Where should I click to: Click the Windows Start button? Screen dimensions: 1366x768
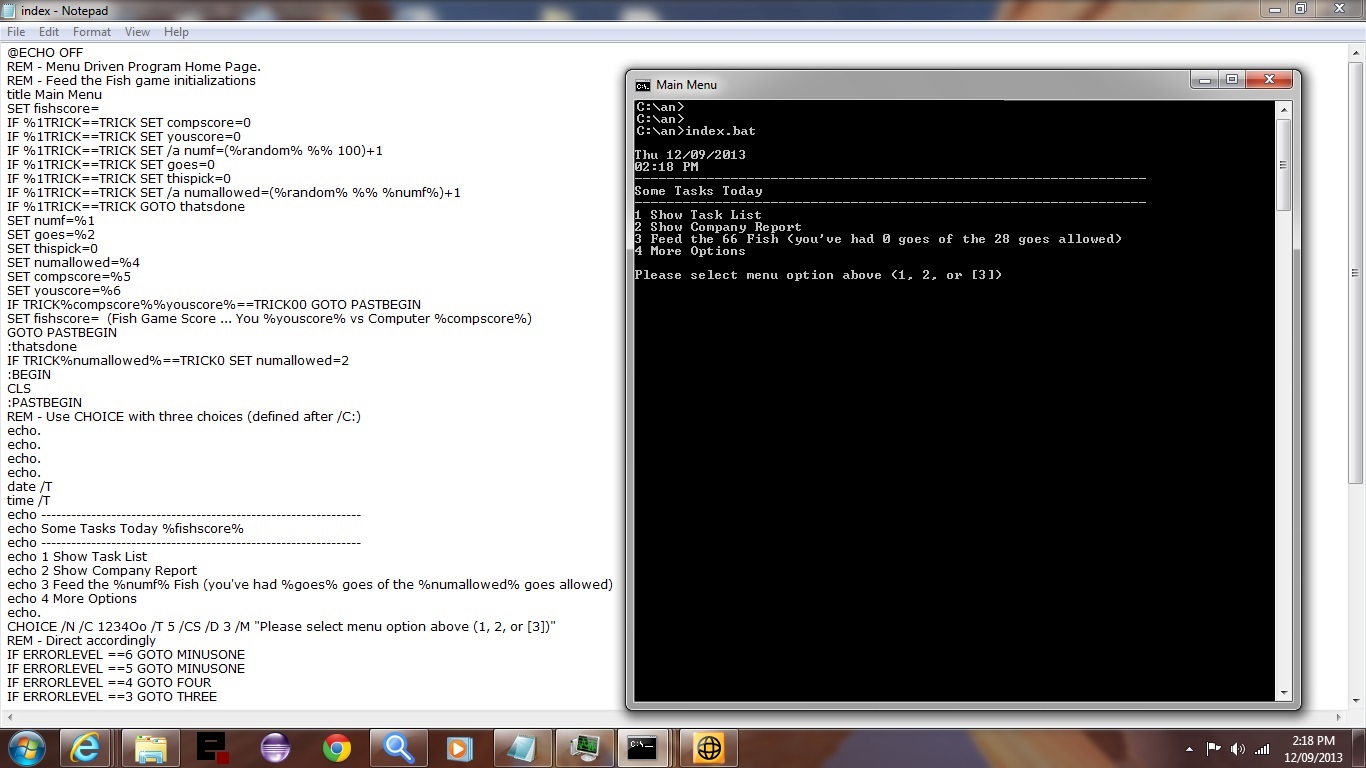coord(25,748)
